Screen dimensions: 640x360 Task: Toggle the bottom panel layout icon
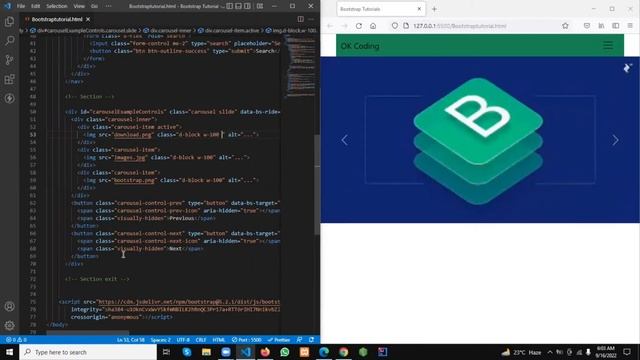point(238,6)
